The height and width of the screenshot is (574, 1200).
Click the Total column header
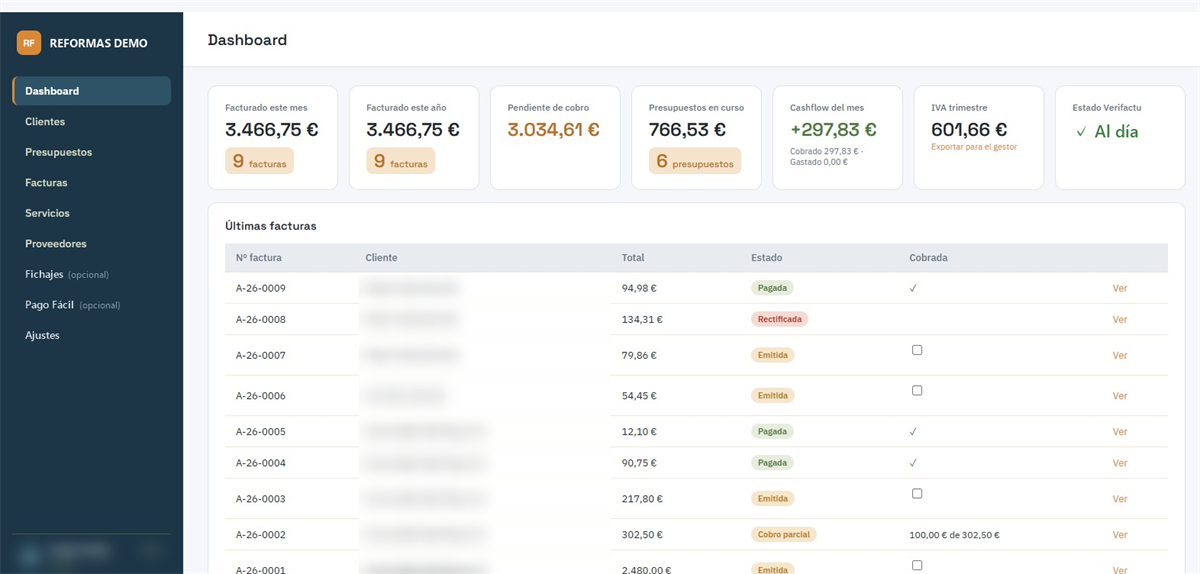[633, 258]
